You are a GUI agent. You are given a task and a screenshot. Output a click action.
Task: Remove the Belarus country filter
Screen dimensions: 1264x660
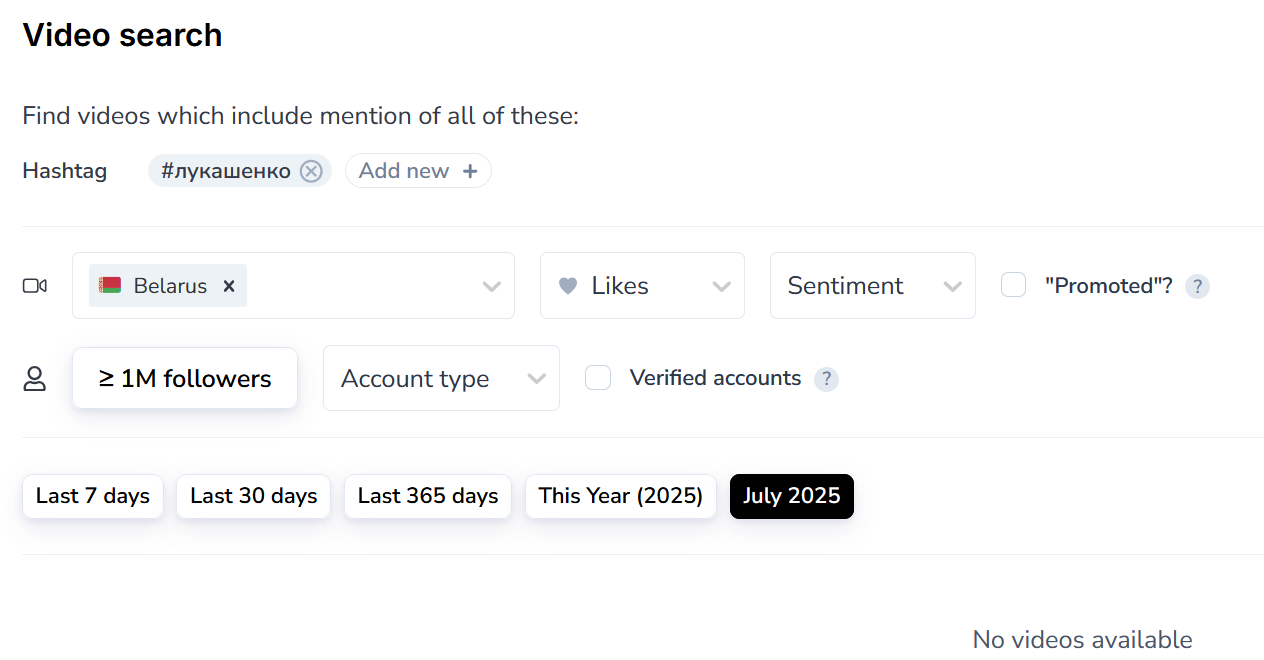pos(229,286)
